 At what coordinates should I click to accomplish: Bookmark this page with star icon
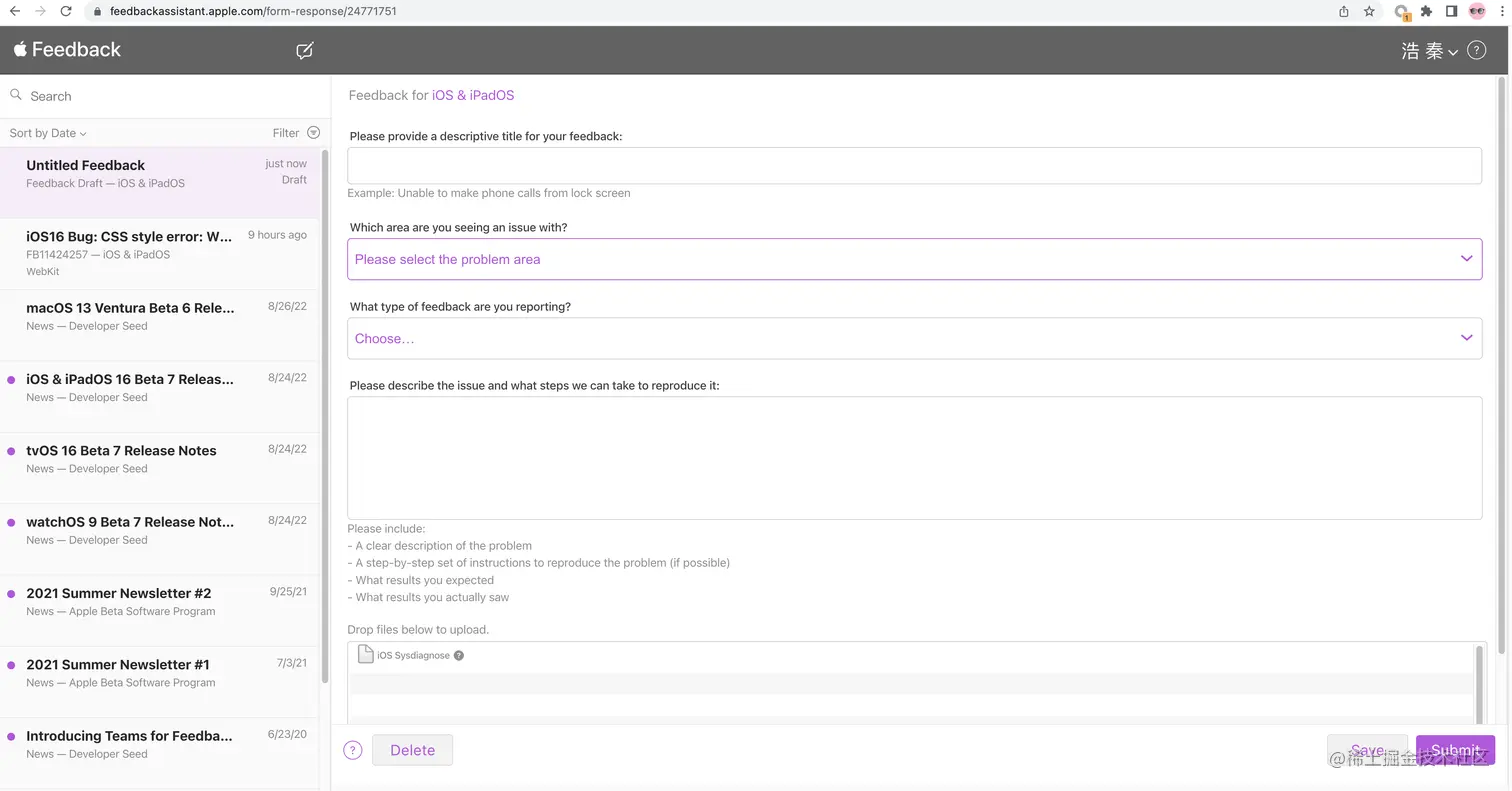[x=1369, y=11]
